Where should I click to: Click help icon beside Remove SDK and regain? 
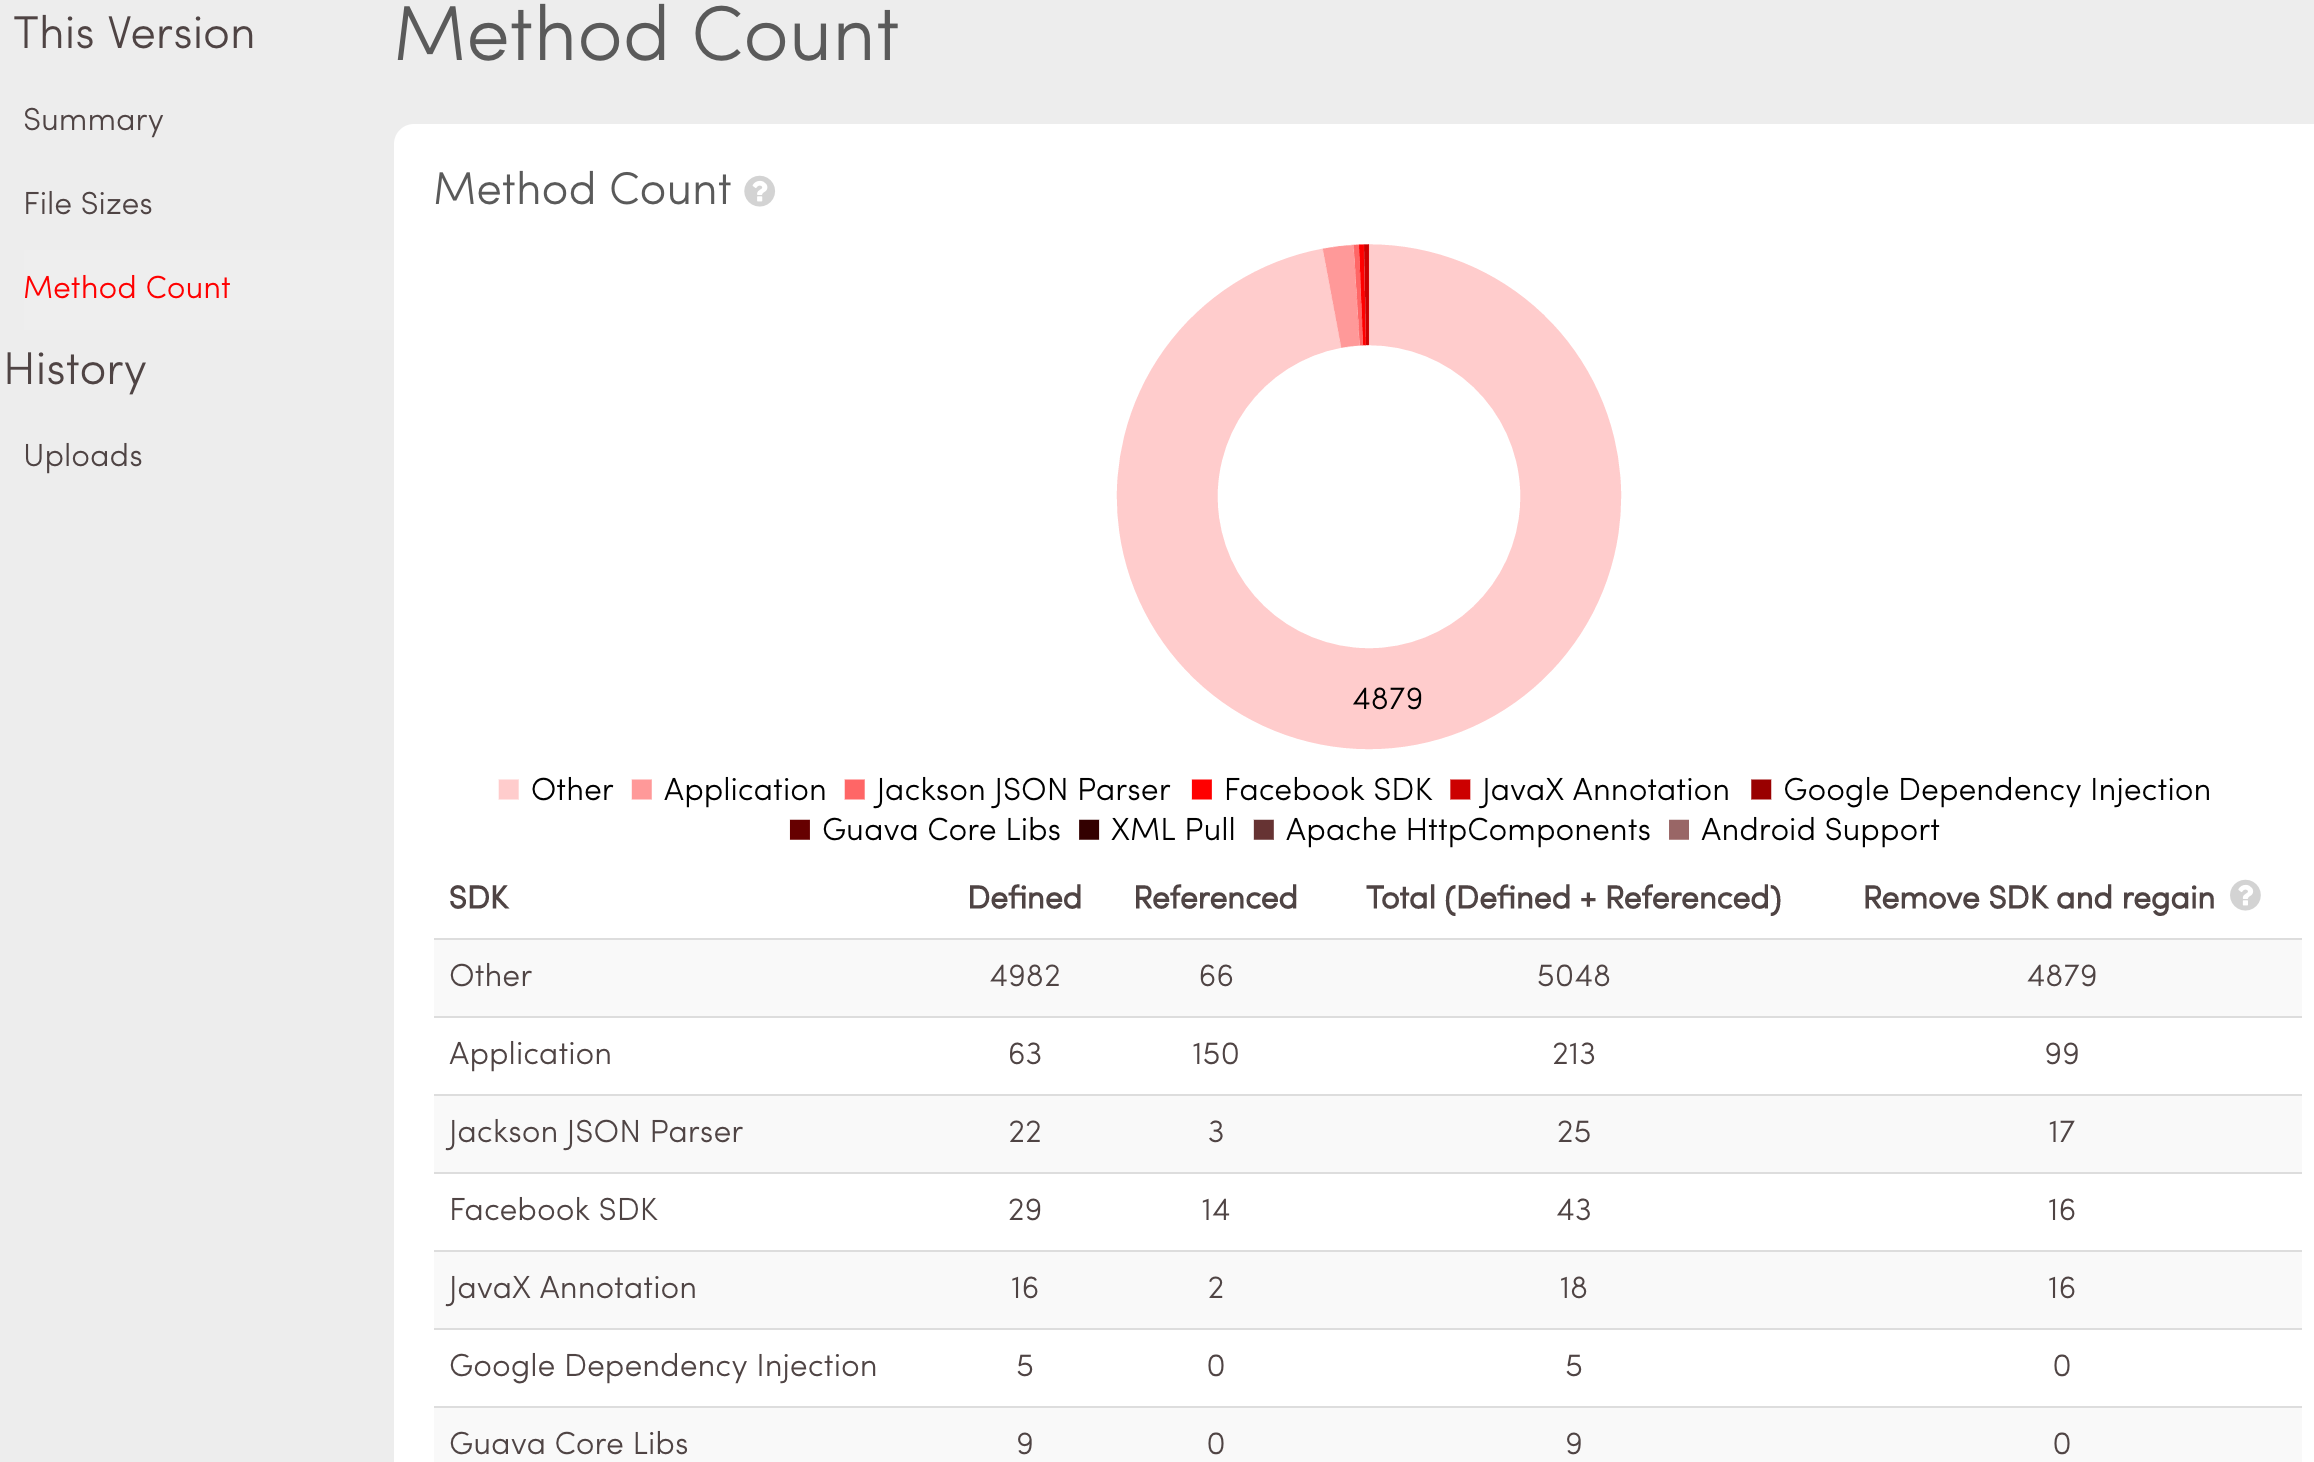(2245, 895)
